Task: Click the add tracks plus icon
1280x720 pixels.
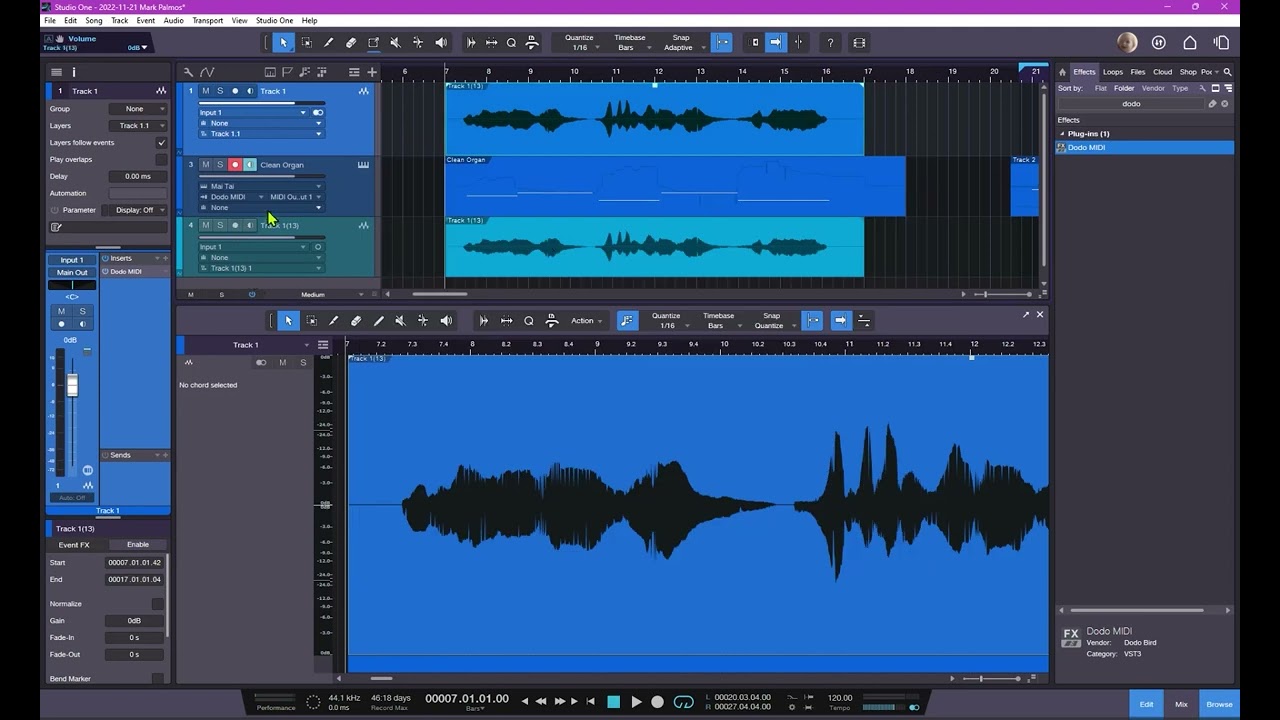Action: 372,72
